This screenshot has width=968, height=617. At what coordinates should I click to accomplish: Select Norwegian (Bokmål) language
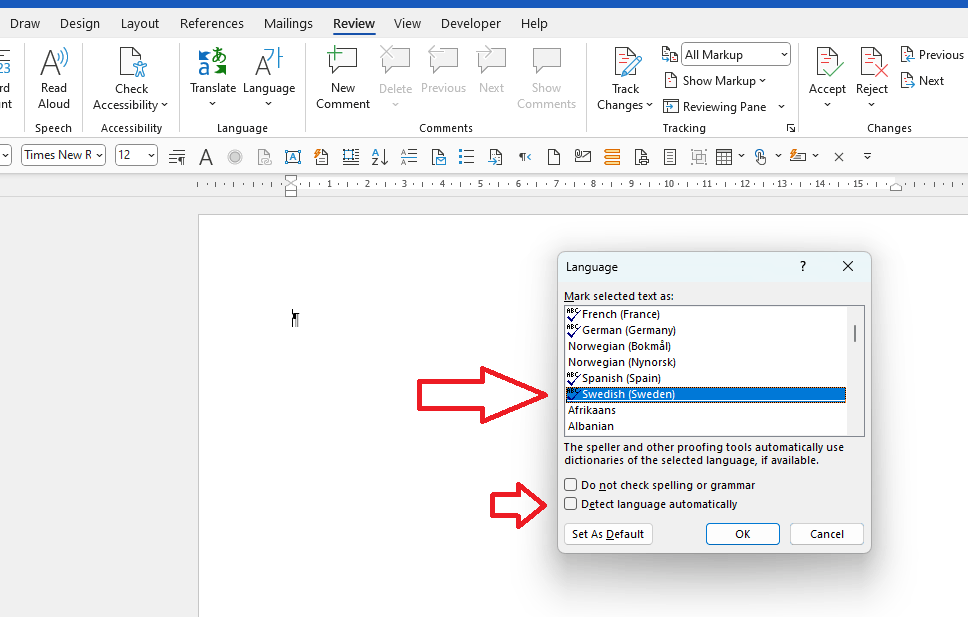pyautogui.click(x=706, y=346)
